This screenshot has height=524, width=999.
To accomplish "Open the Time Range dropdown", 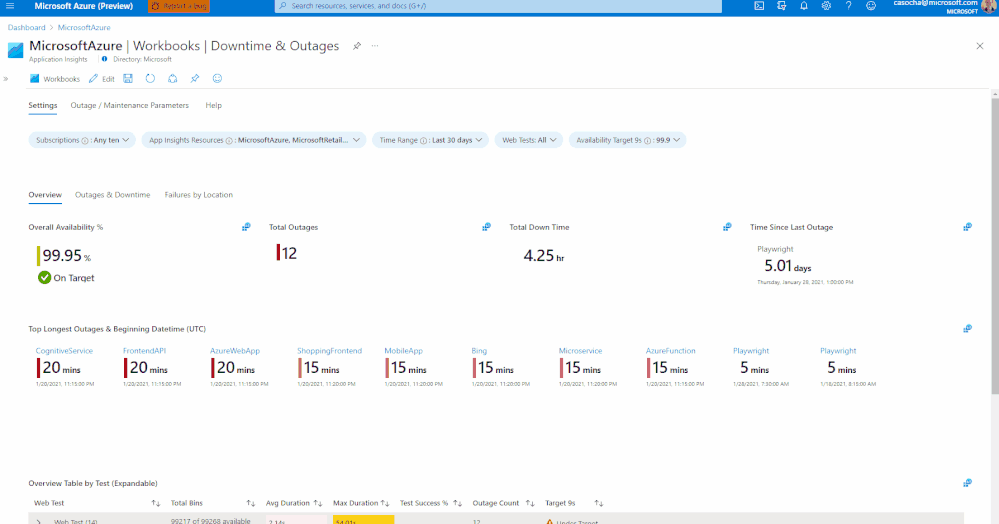I will (431, 140).
